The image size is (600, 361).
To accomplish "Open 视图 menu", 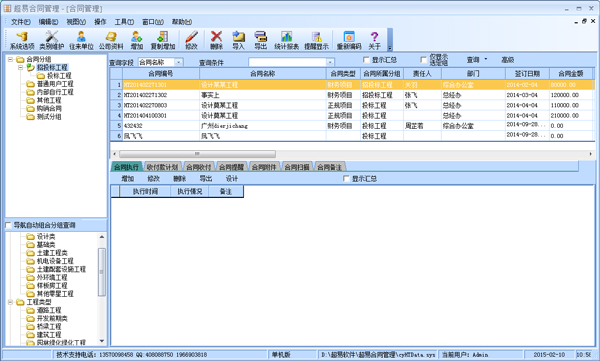I will [x=76, y=22].
